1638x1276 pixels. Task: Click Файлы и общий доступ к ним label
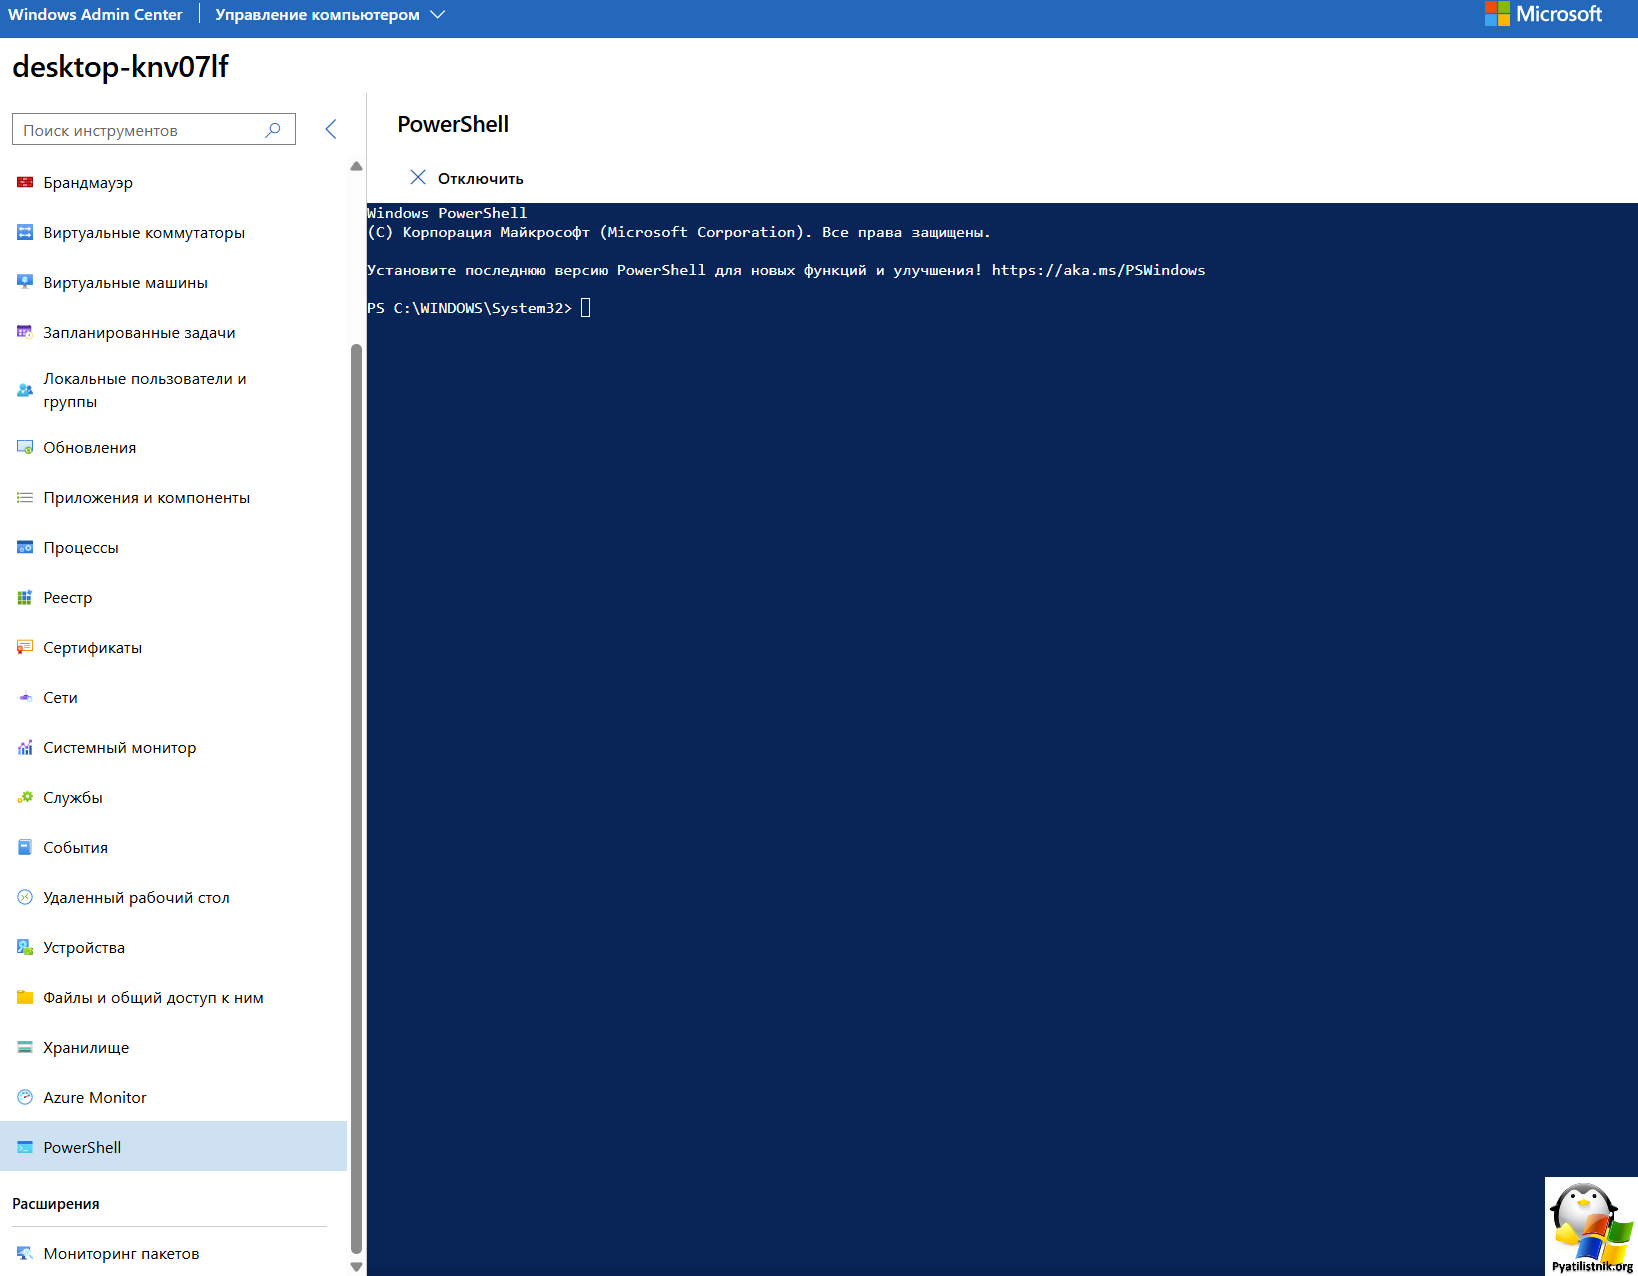tap(153, 997)
